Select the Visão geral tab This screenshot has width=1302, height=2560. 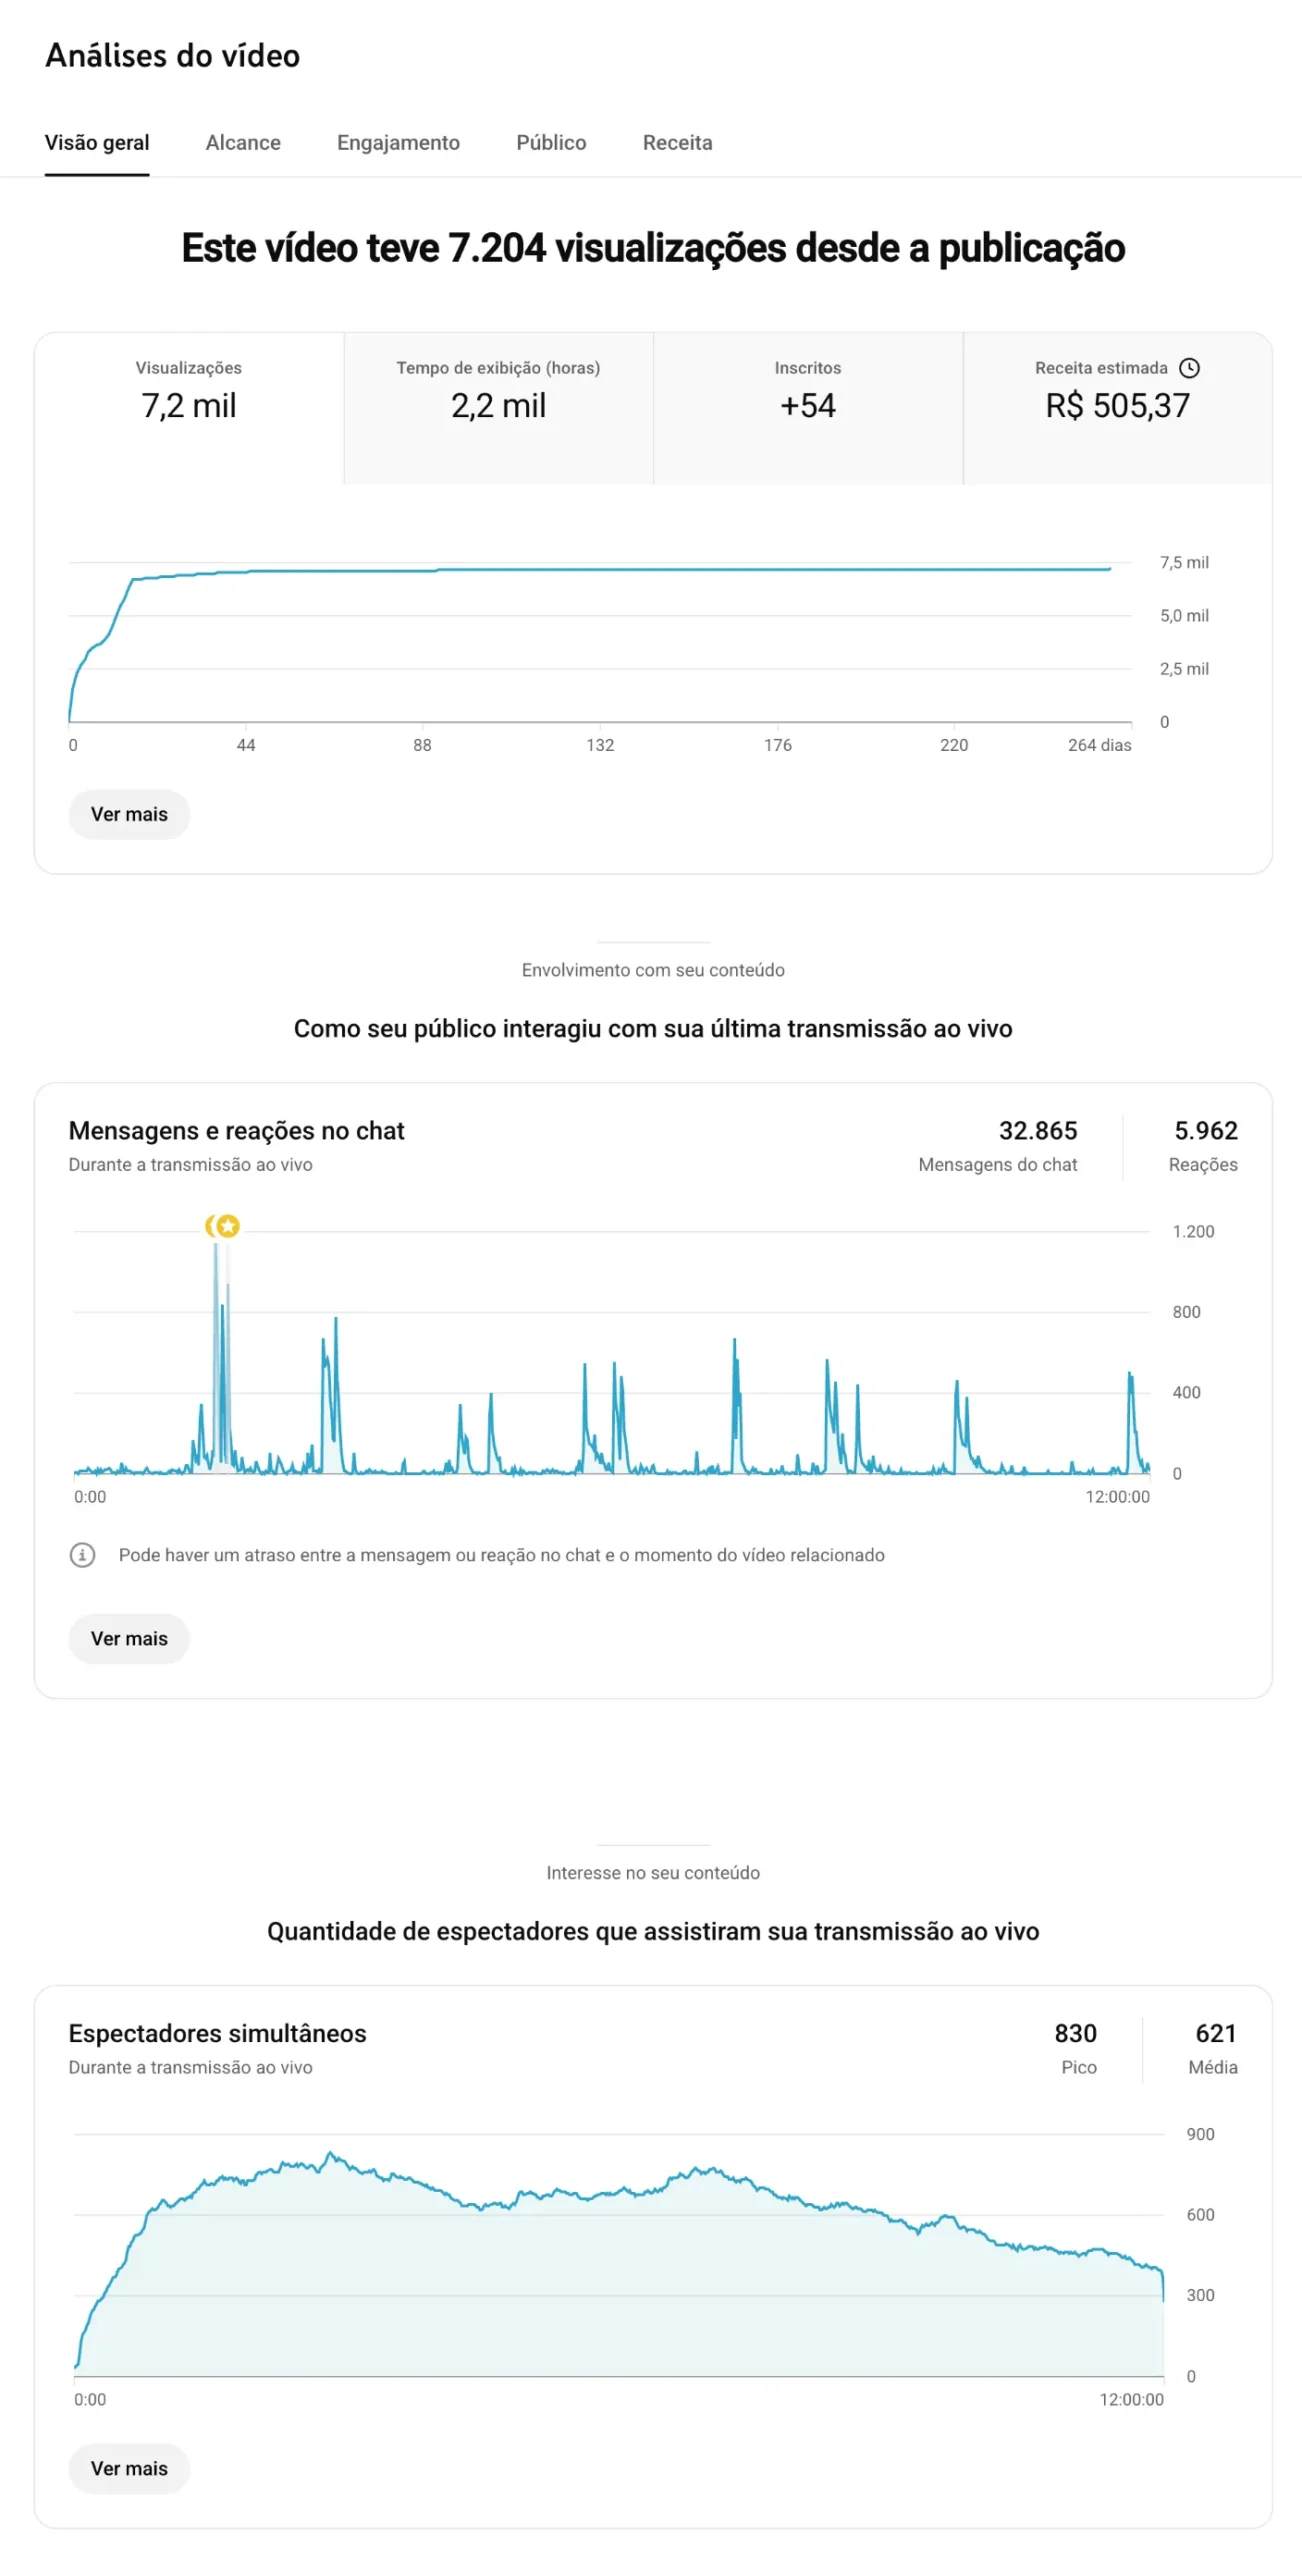tap(97, 143)
